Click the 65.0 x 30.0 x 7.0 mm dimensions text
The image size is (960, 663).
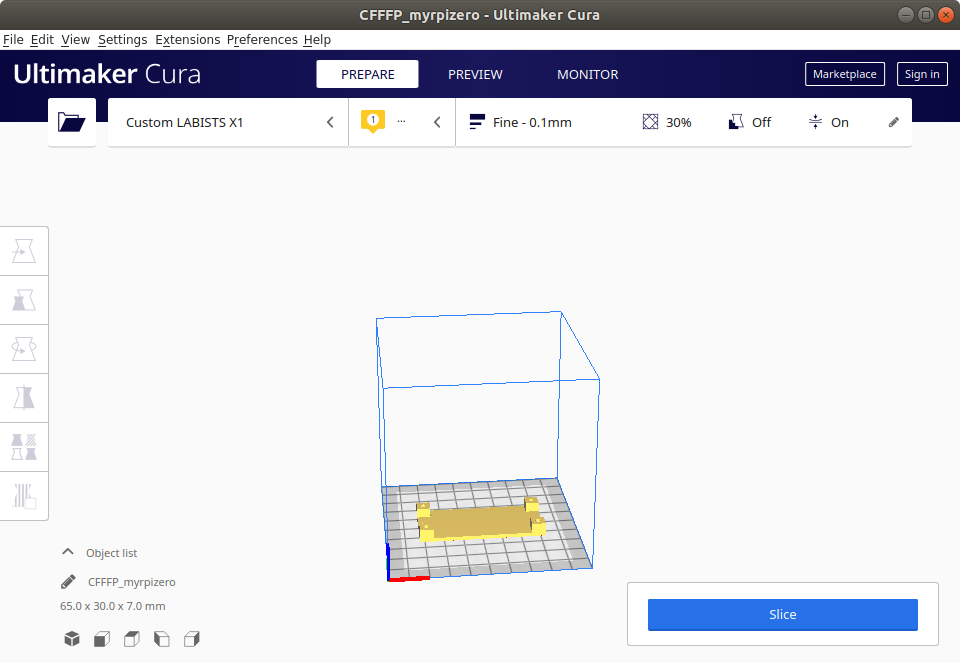113,606
